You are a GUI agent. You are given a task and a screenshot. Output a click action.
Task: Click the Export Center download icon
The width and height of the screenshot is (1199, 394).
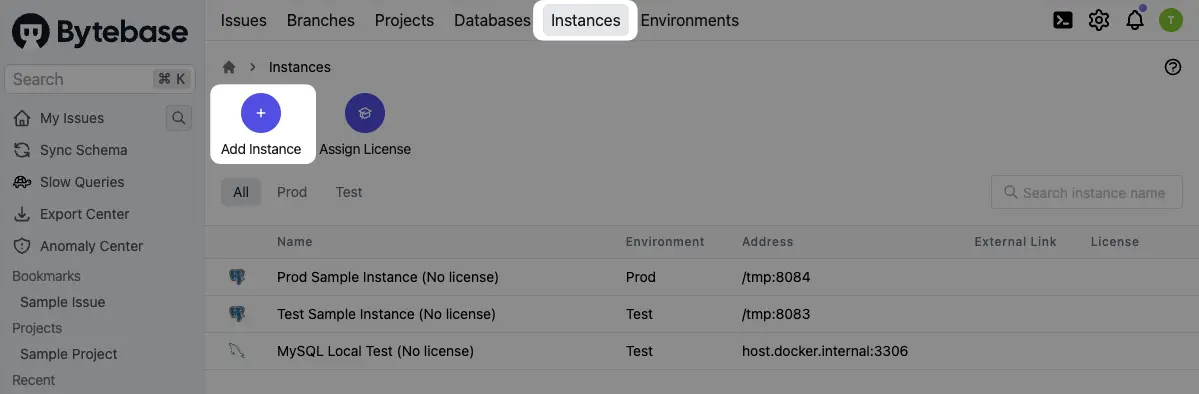click(22, 214)
